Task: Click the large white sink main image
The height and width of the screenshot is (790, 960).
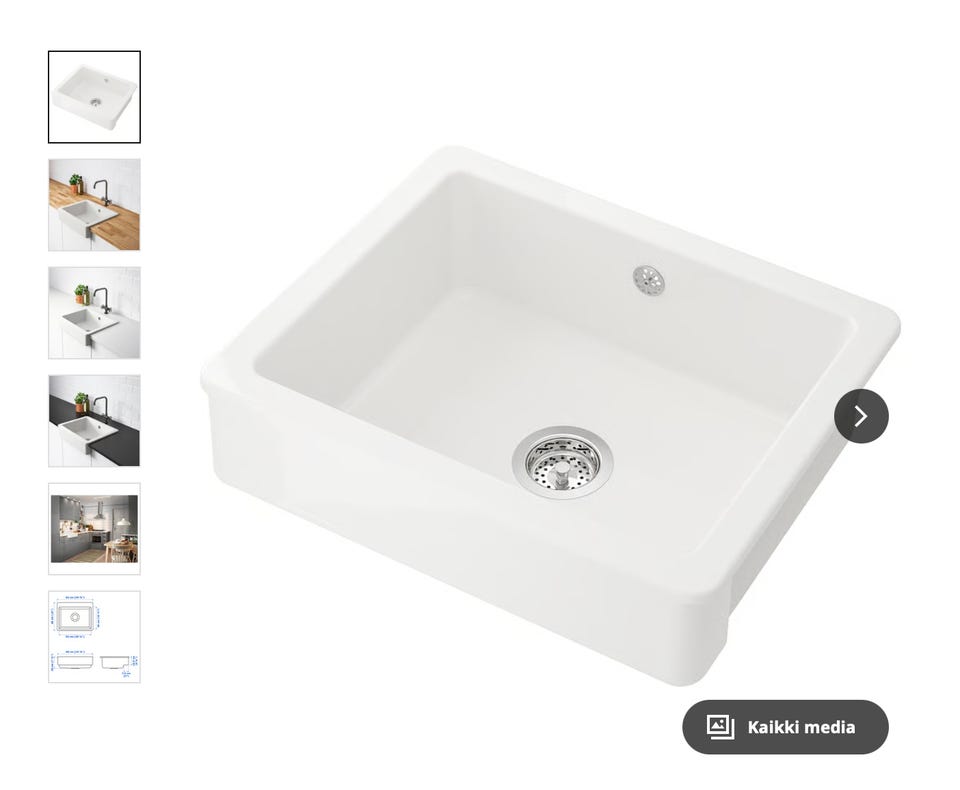Action: point(550,415)
